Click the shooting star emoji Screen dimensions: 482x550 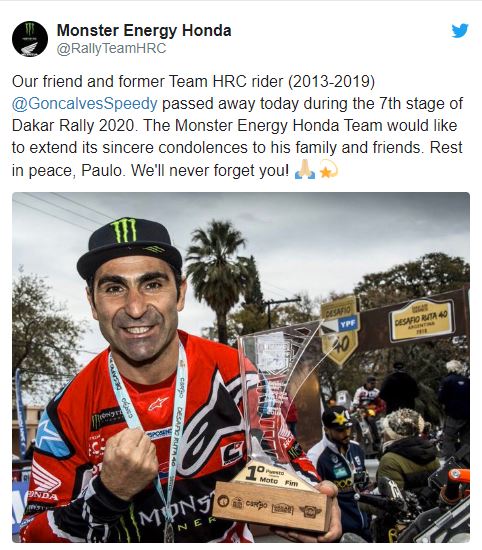click(x=328, y=169)
